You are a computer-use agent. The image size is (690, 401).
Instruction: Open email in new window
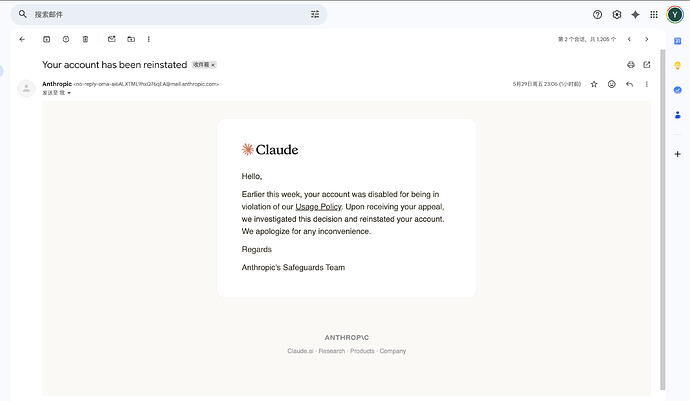coord(646,65)
